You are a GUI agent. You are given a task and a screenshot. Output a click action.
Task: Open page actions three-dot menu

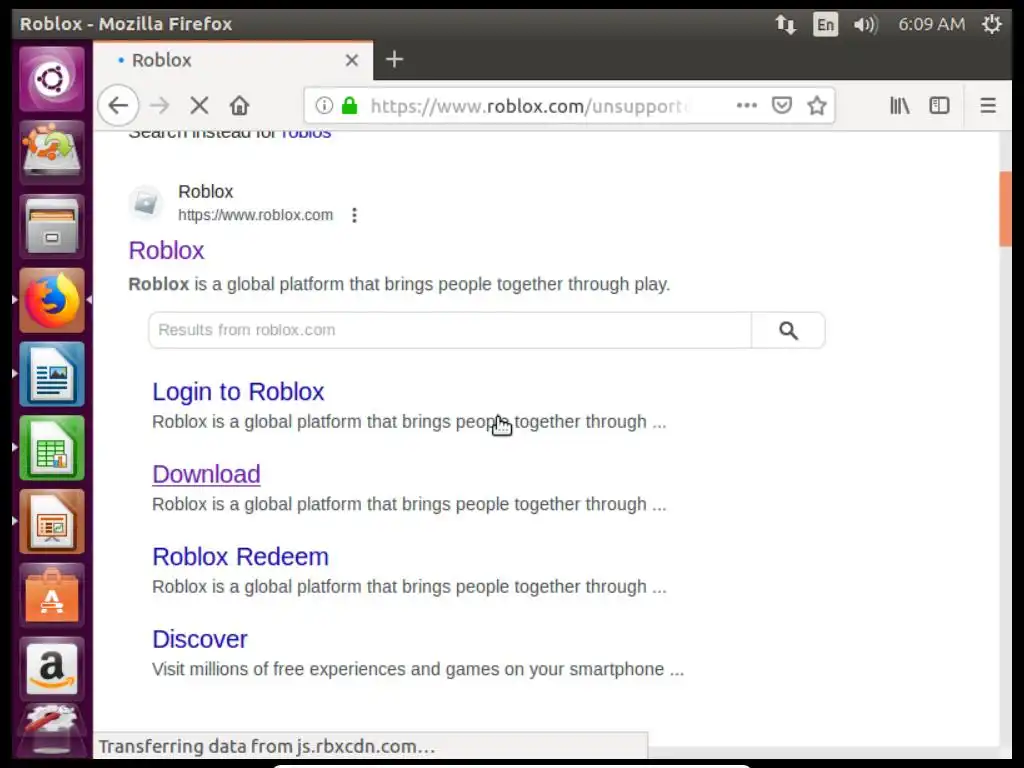746,105
